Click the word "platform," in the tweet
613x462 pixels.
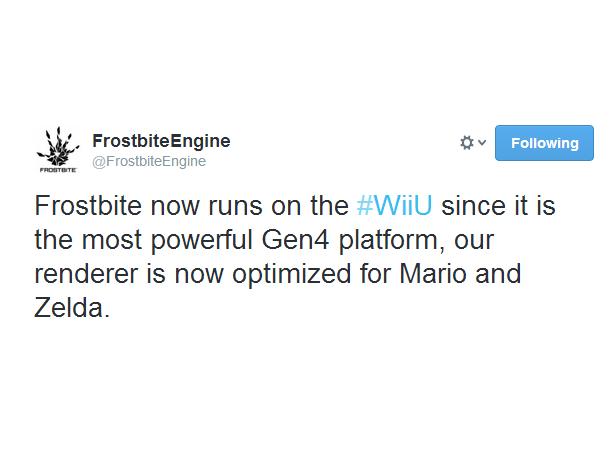click(399, 243)
